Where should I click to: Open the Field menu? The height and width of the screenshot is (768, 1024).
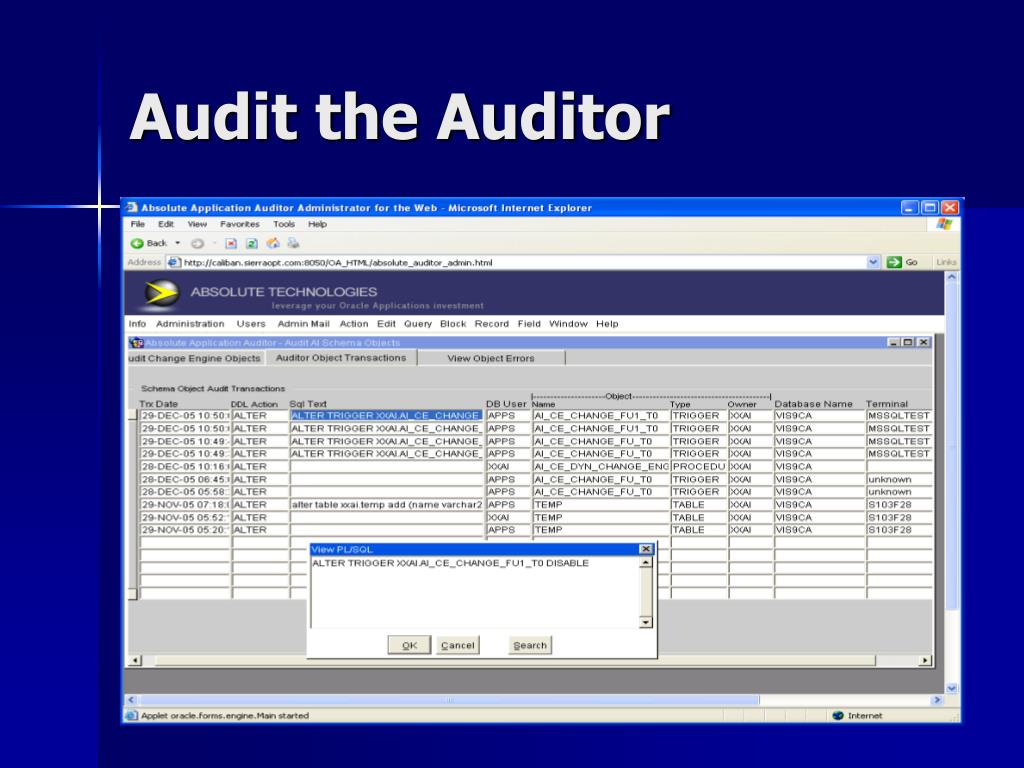point(529,324)
